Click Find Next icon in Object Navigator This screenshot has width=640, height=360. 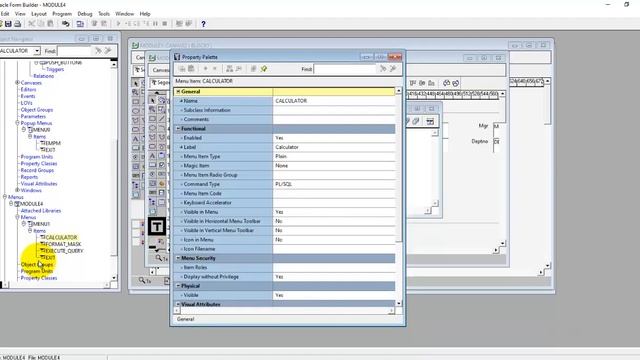click(x=98, y=51)
